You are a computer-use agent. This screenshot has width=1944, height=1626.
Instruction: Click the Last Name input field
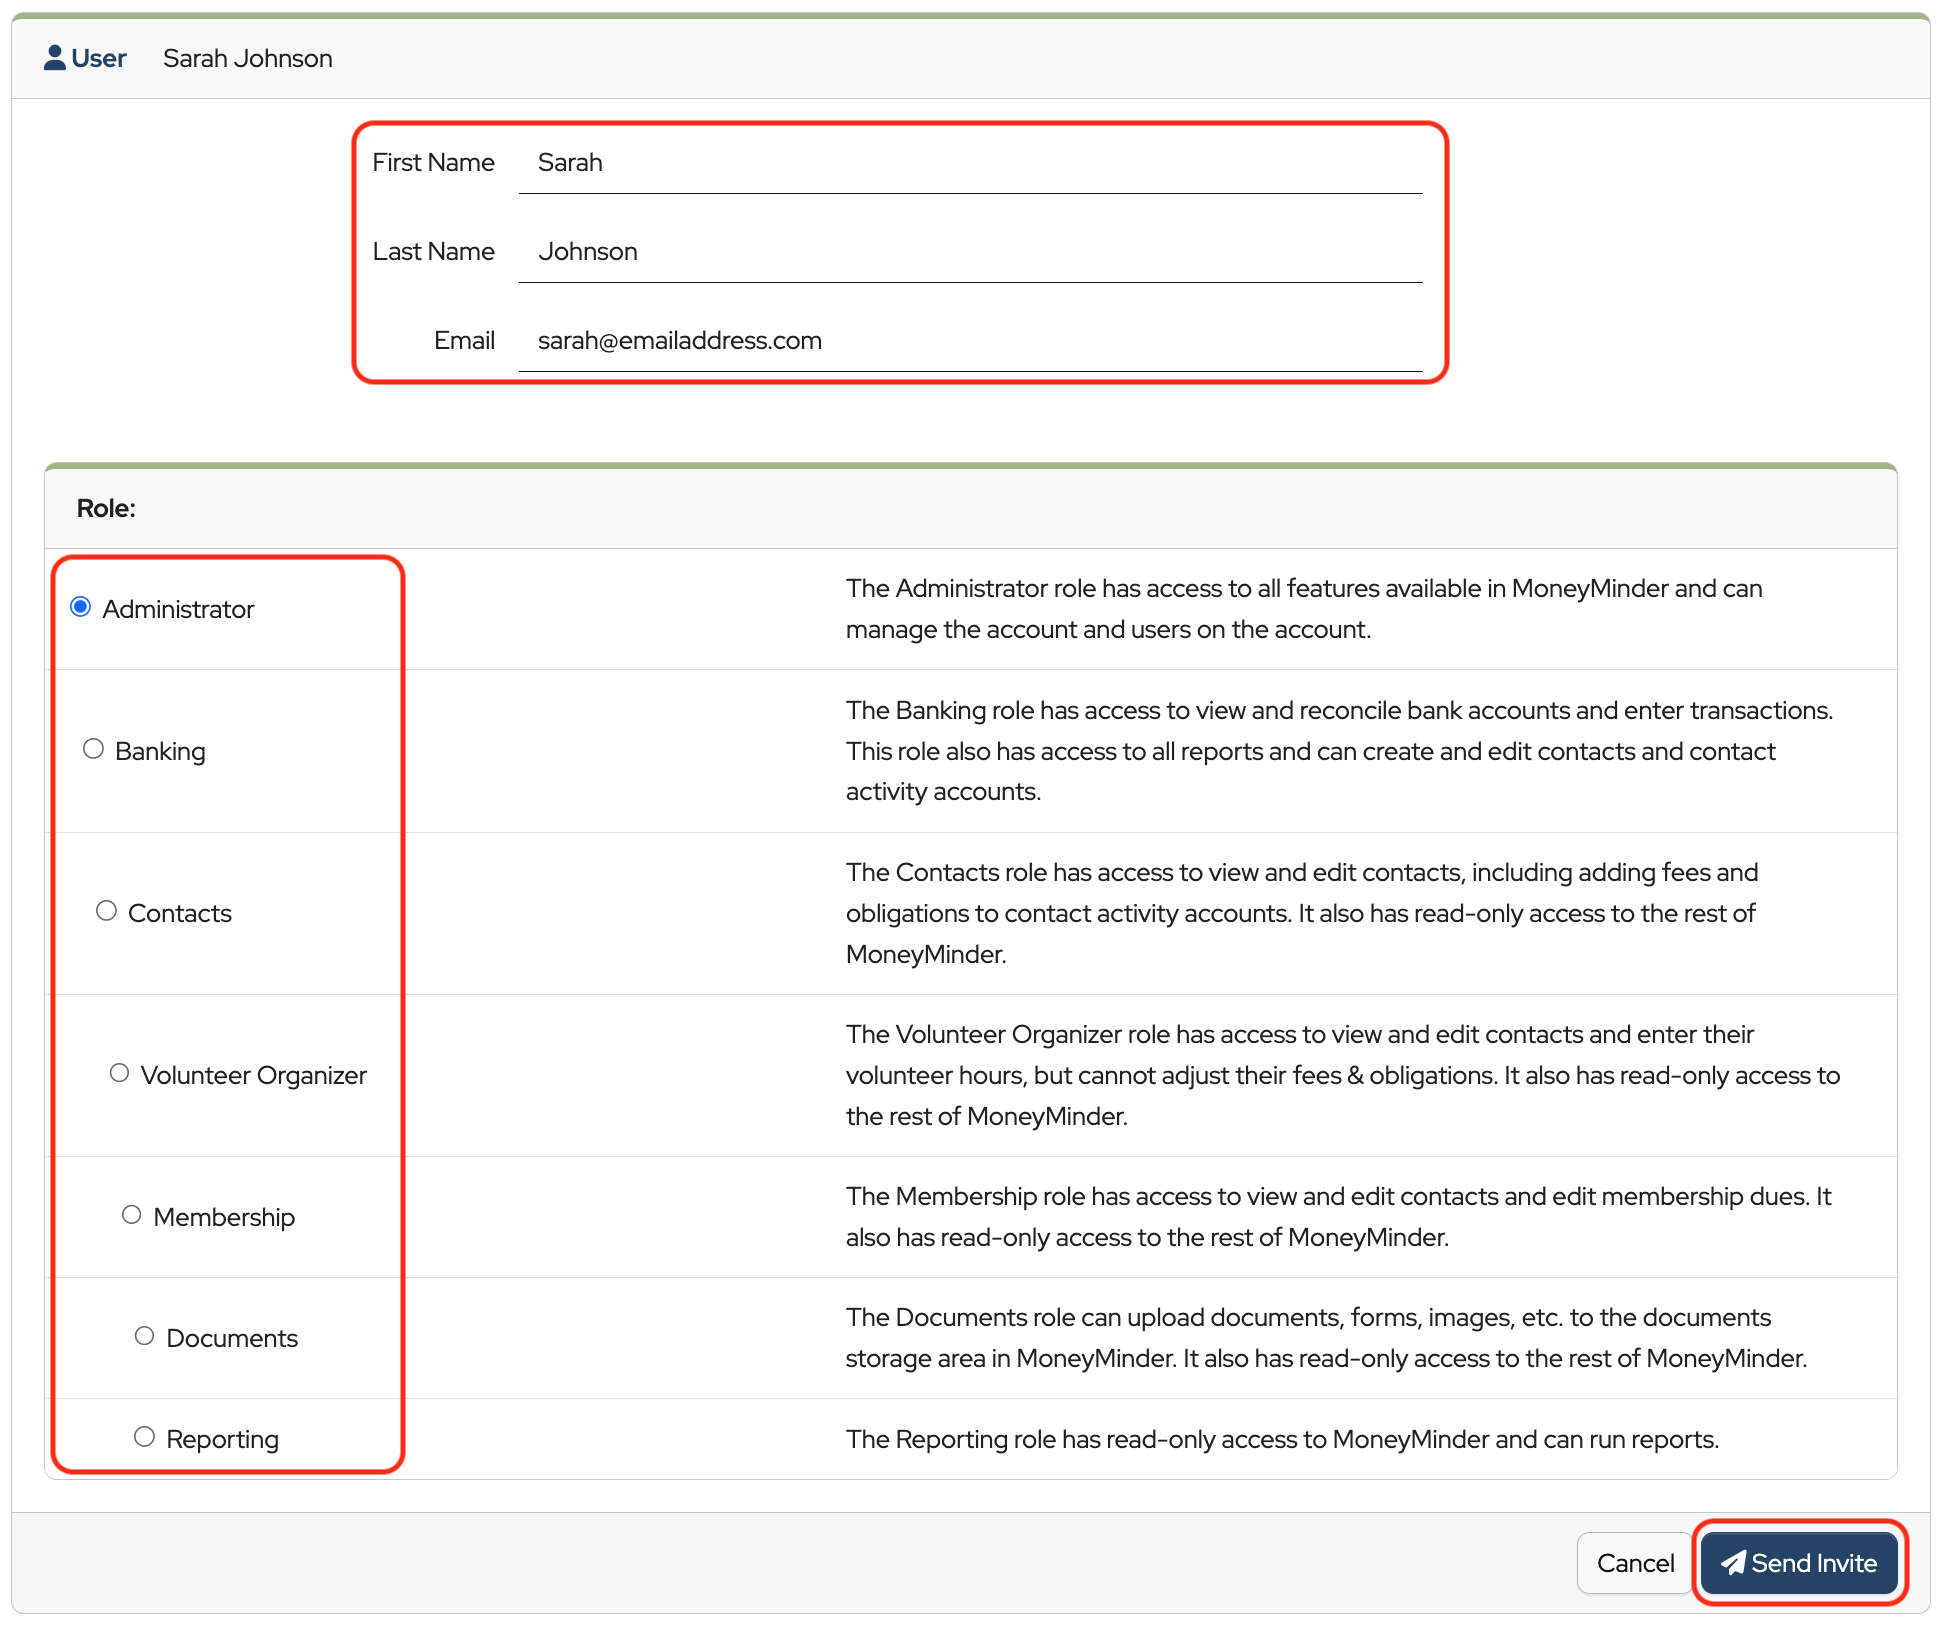point(970,252)
